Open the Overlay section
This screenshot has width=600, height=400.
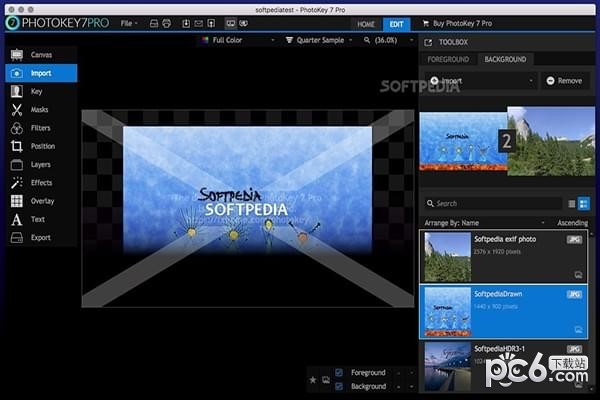(x=41, y=201)
